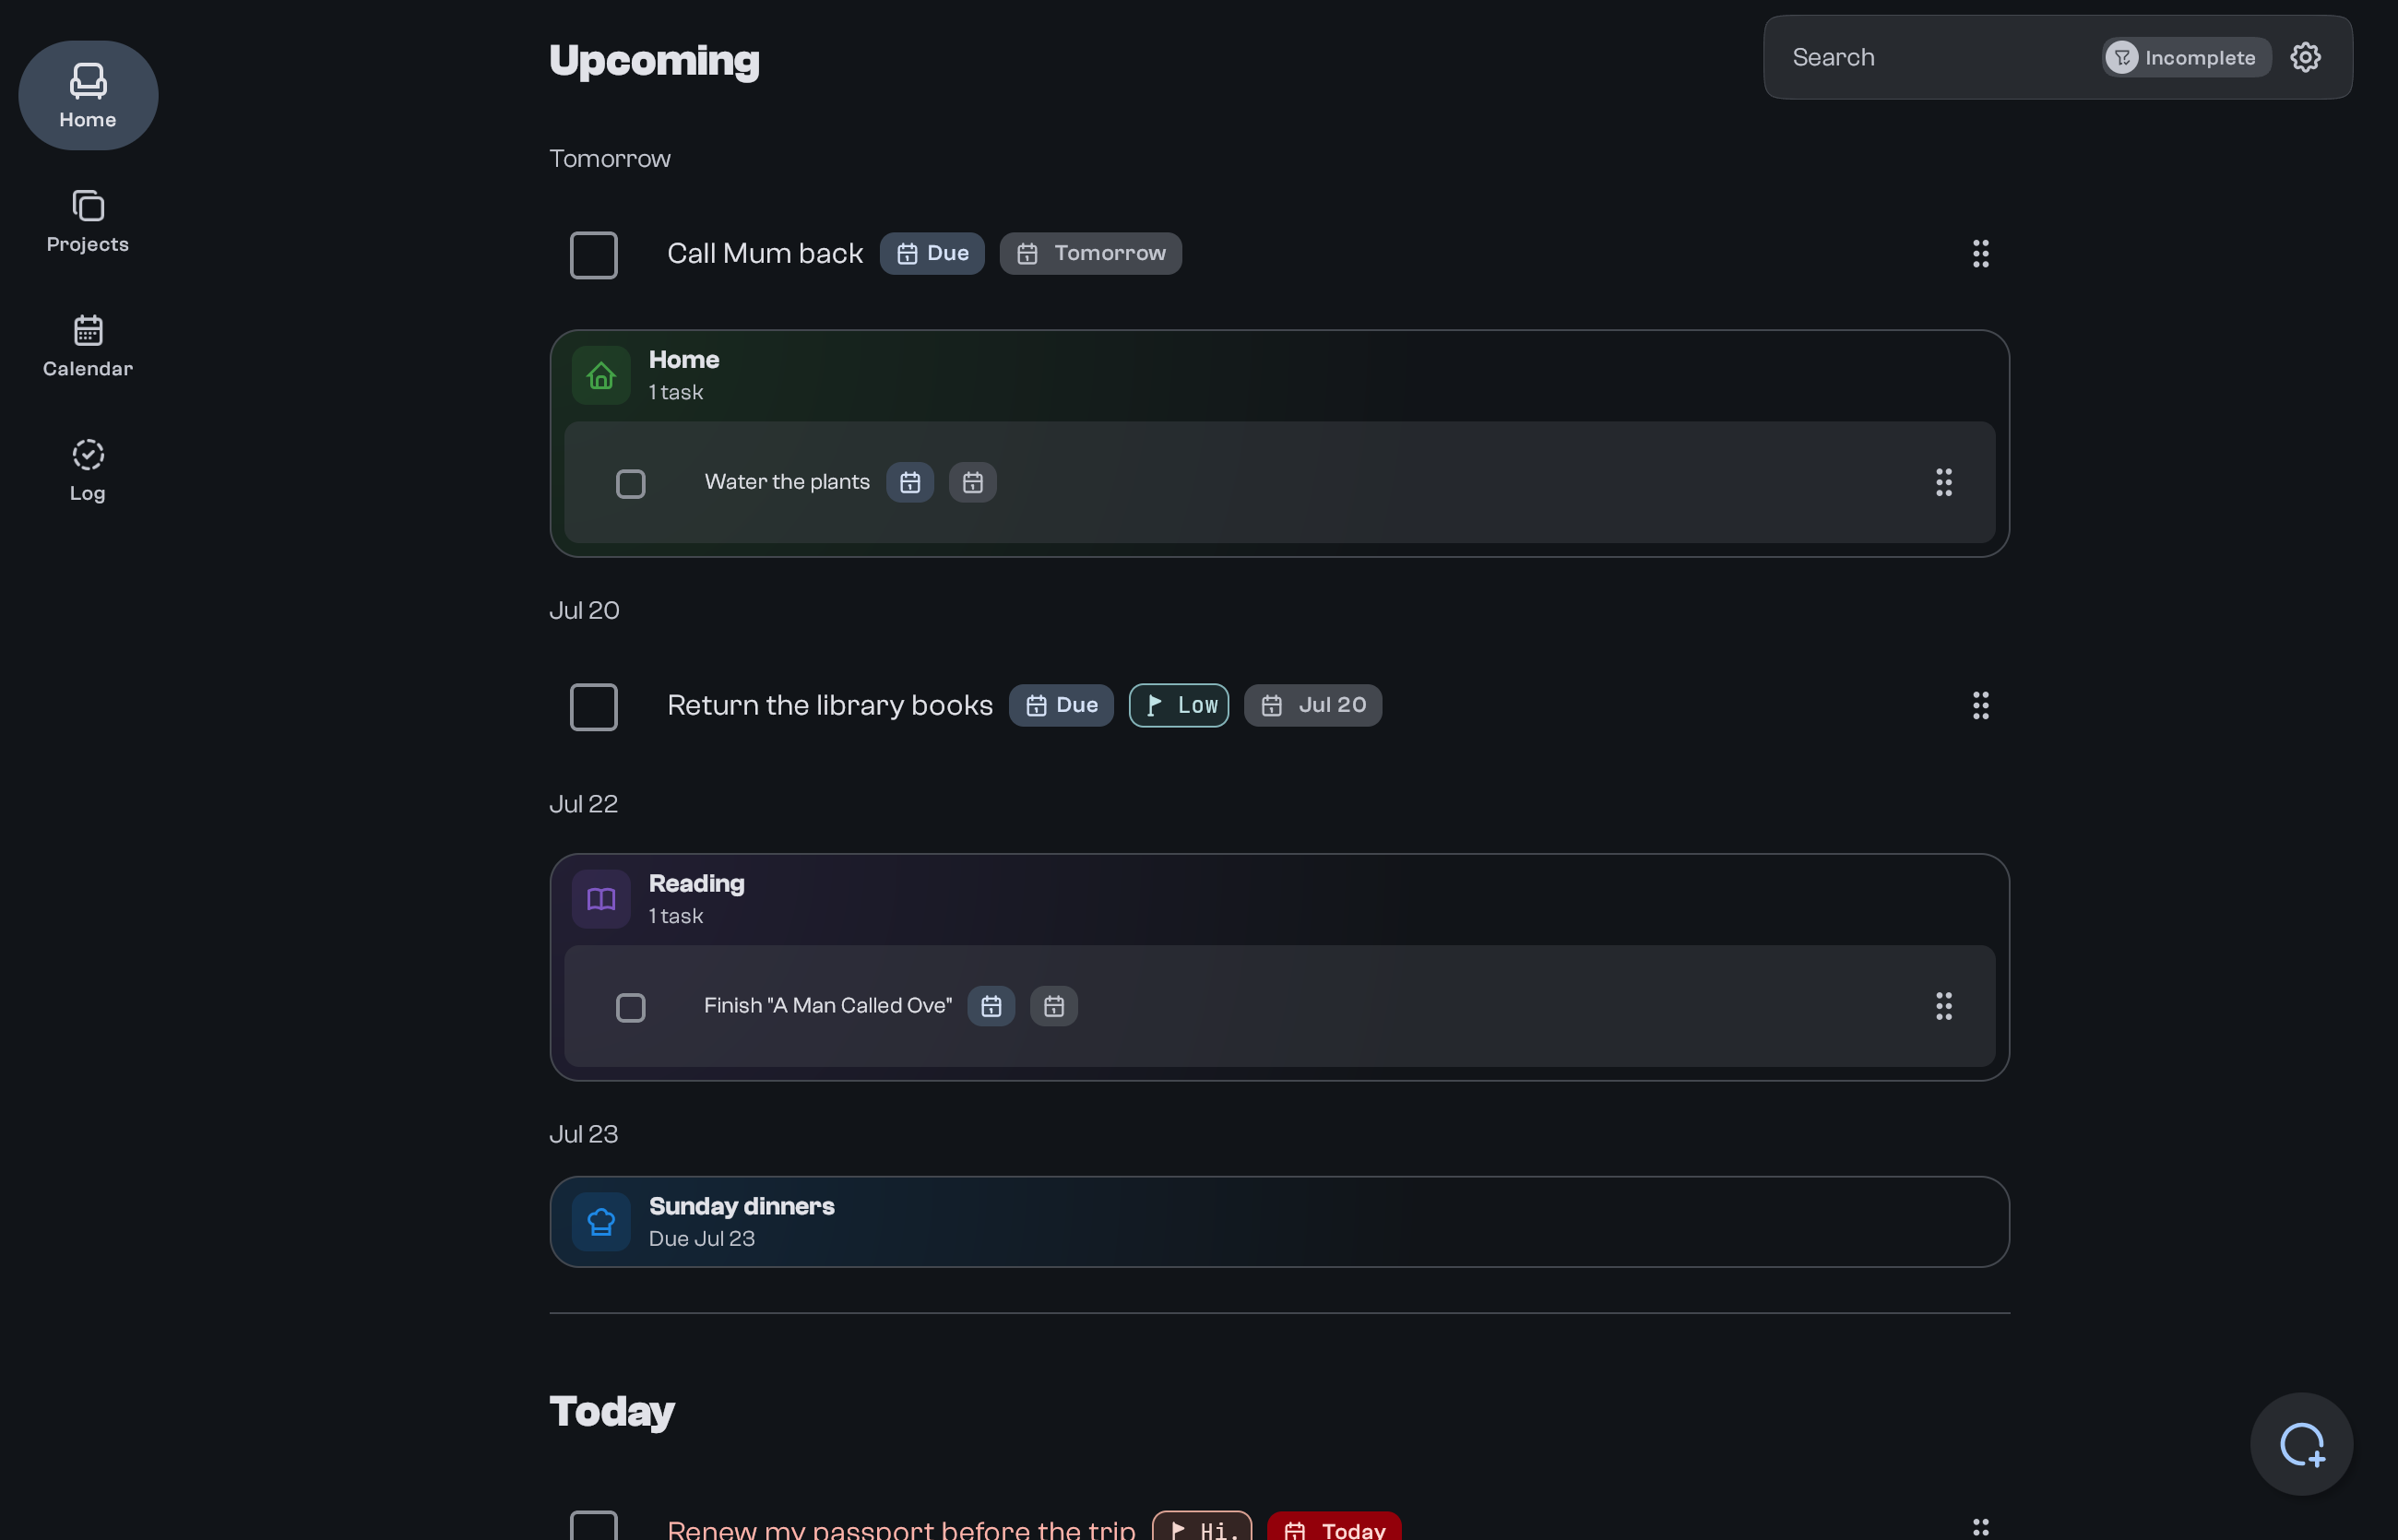
Task: Click gray date icon on Water the plants
Action: [973, 482]
